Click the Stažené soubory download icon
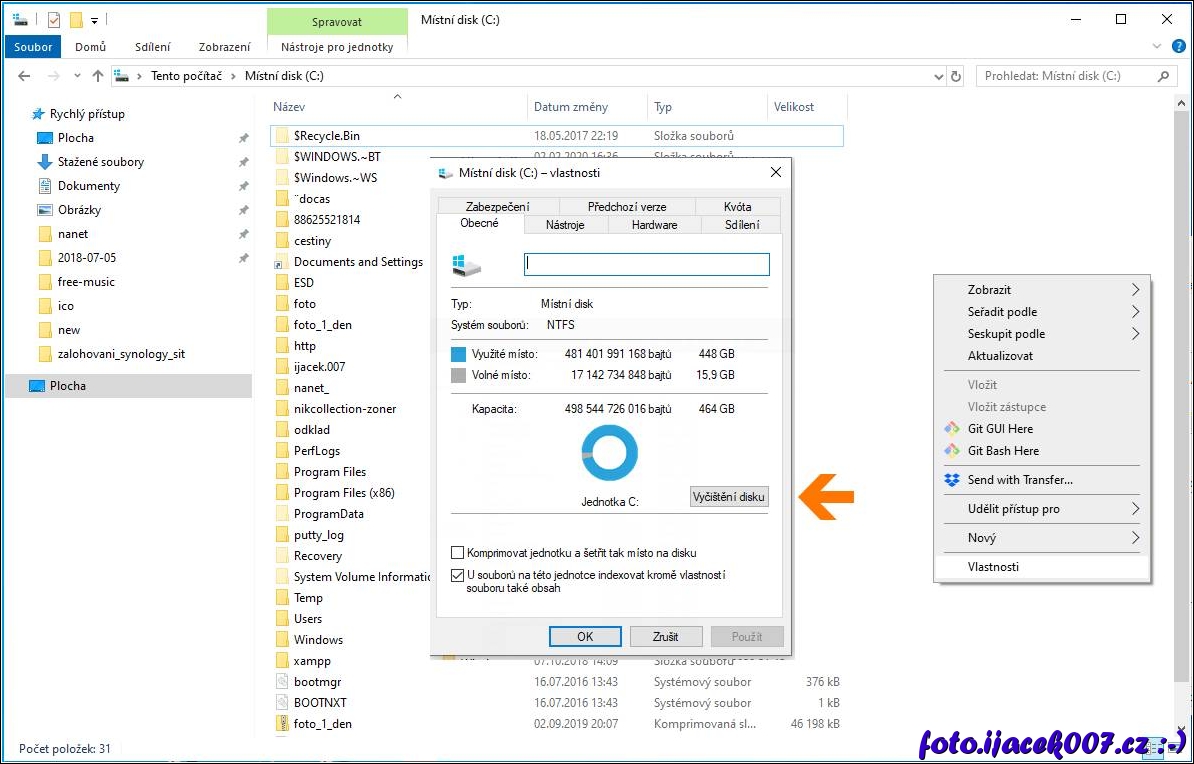The width and height of the screenshot is (1194, 764). [44, 162]
